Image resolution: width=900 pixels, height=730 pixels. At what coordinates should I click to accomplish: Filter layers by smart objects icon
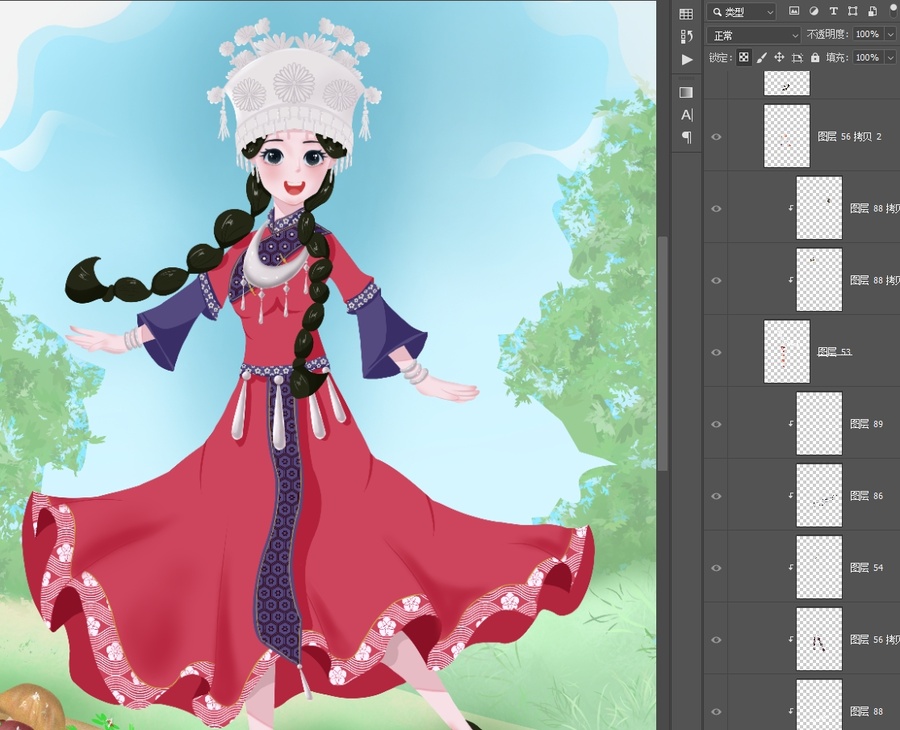(872, 11)
